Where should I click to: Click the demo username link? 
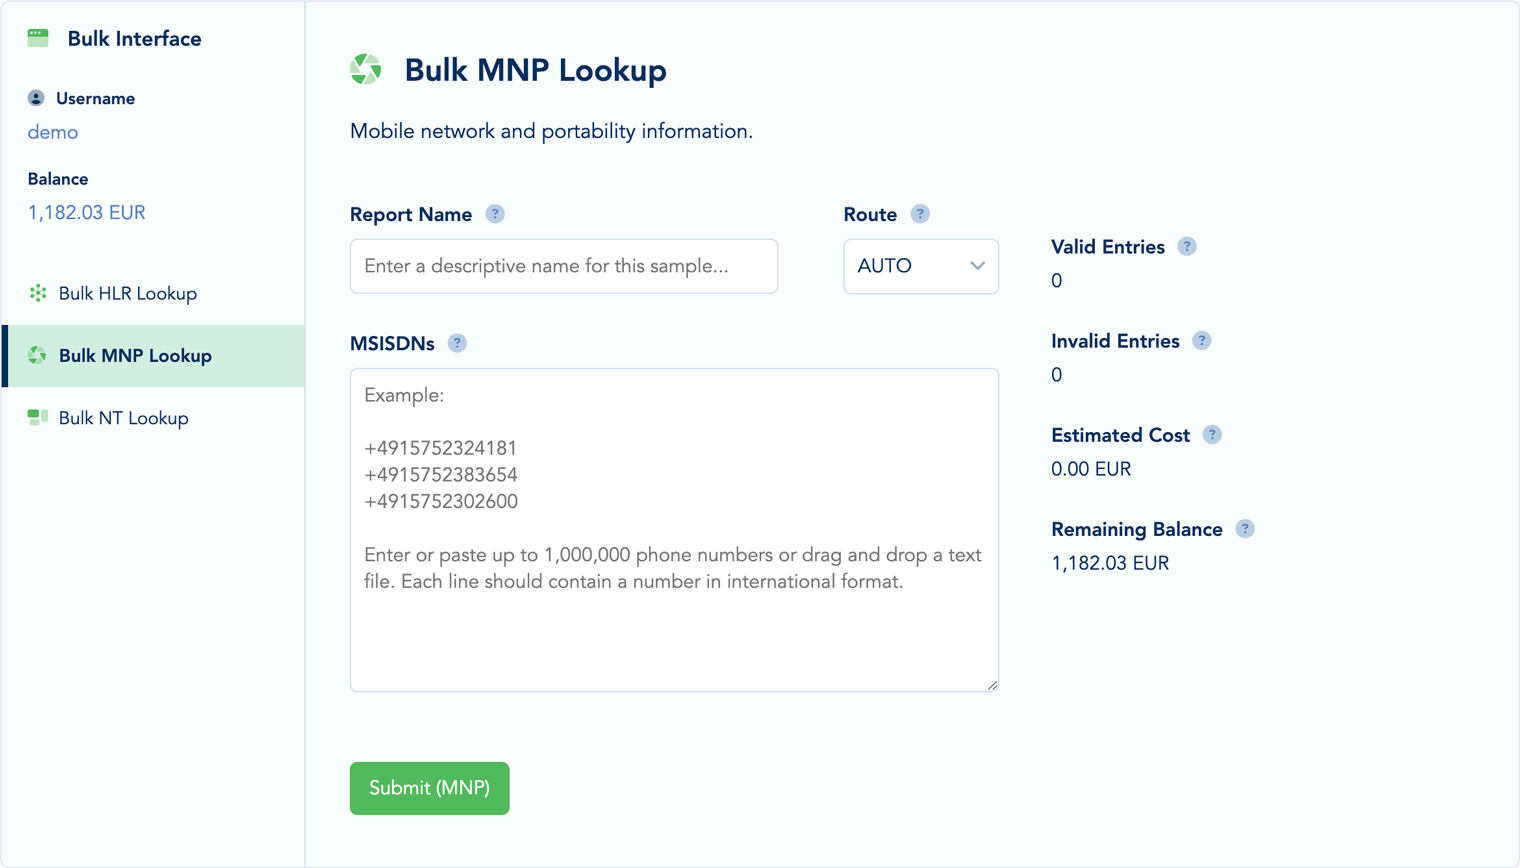[x=52, y=131]
